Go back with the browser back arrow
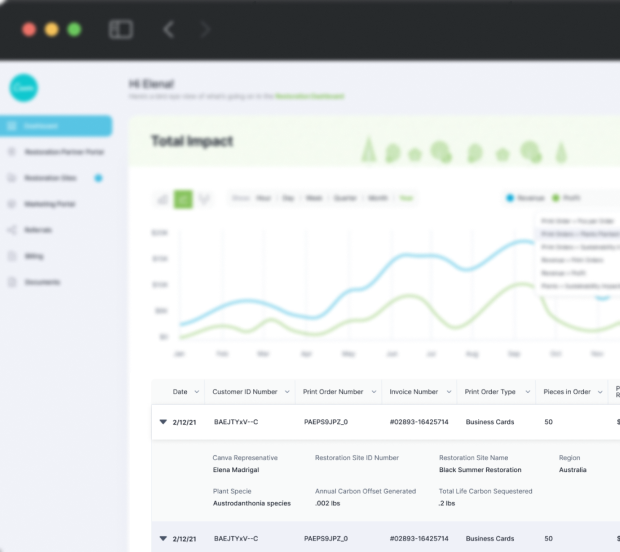620x552 pixels. pos(168,29)
